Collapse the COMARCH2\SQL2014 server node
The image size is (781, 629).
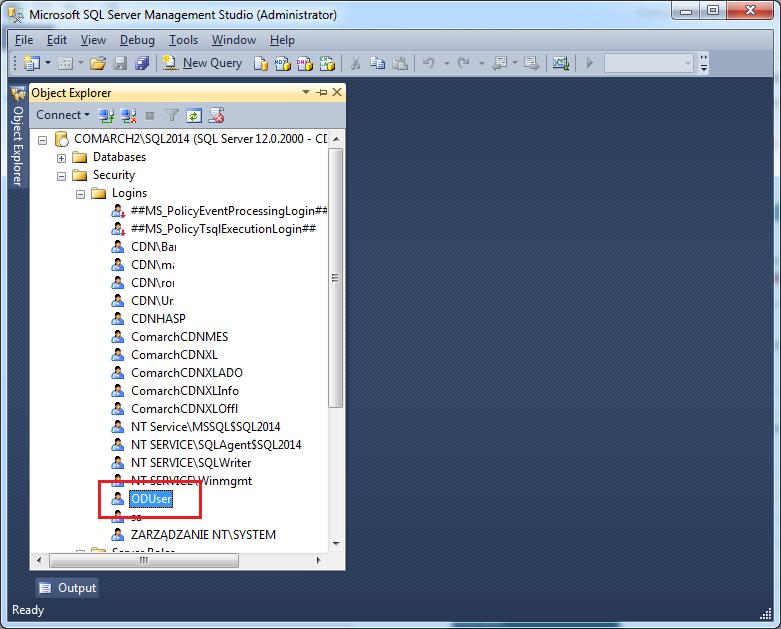[43, 140]
